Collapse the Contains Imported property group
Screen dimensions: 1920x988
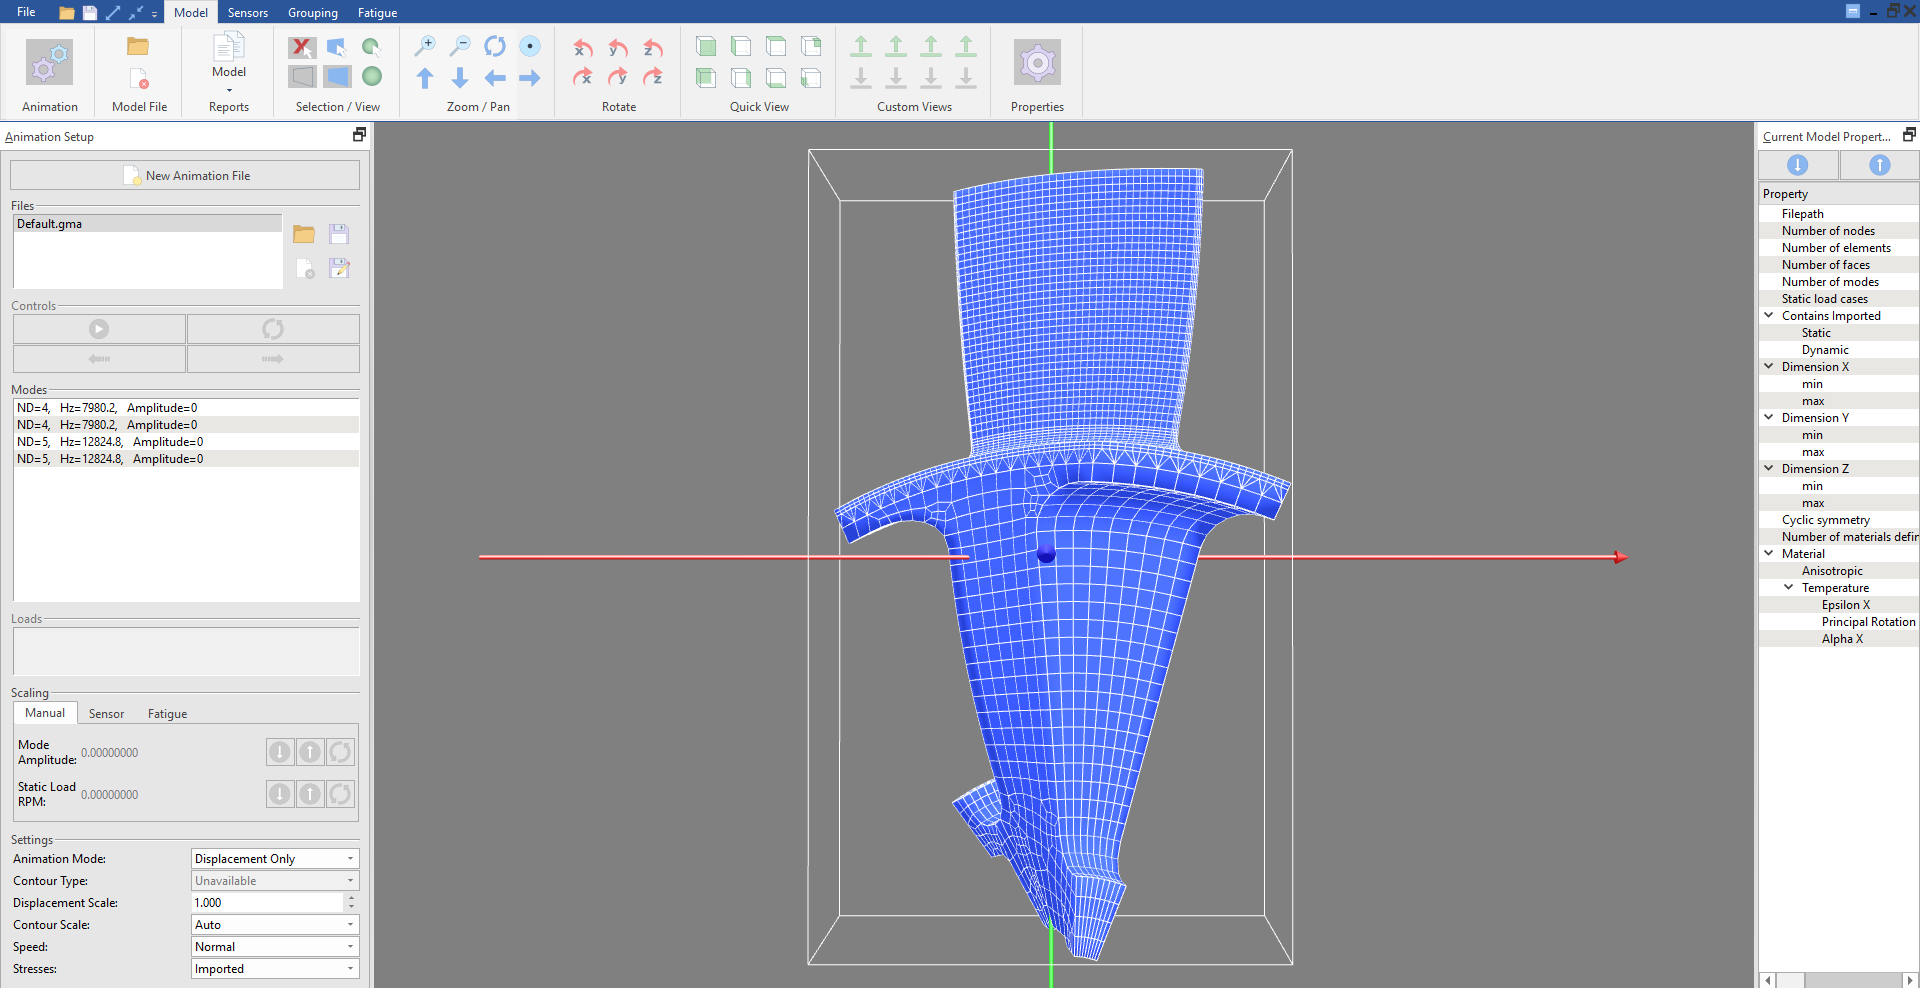click(x=1769, y=315)
